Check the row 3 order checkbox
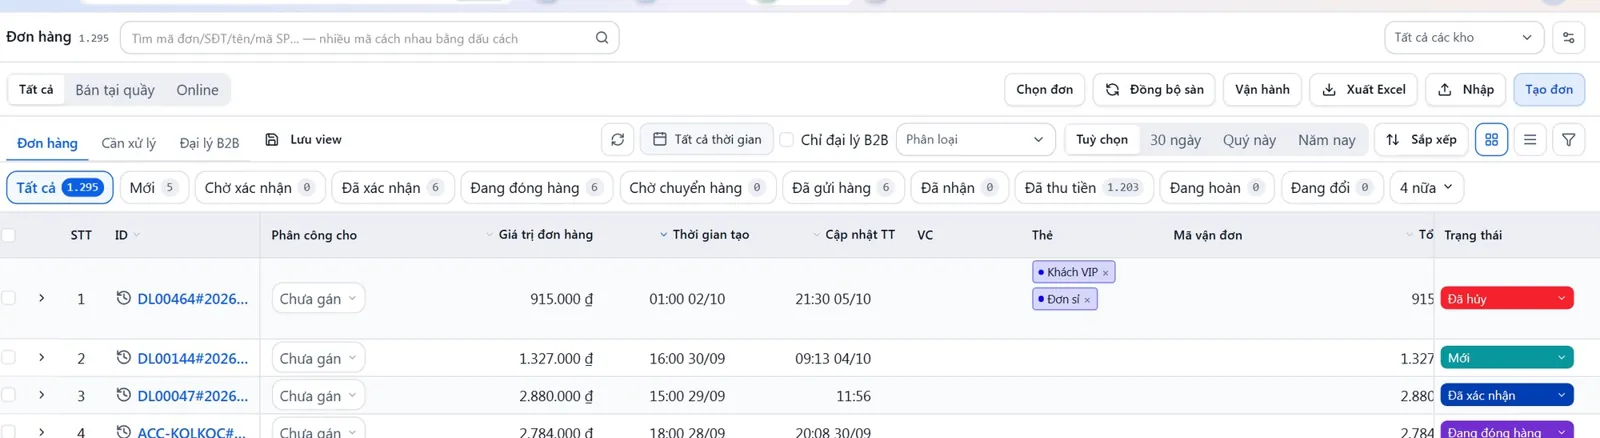The image size is (1600, 438). point(9,395)
